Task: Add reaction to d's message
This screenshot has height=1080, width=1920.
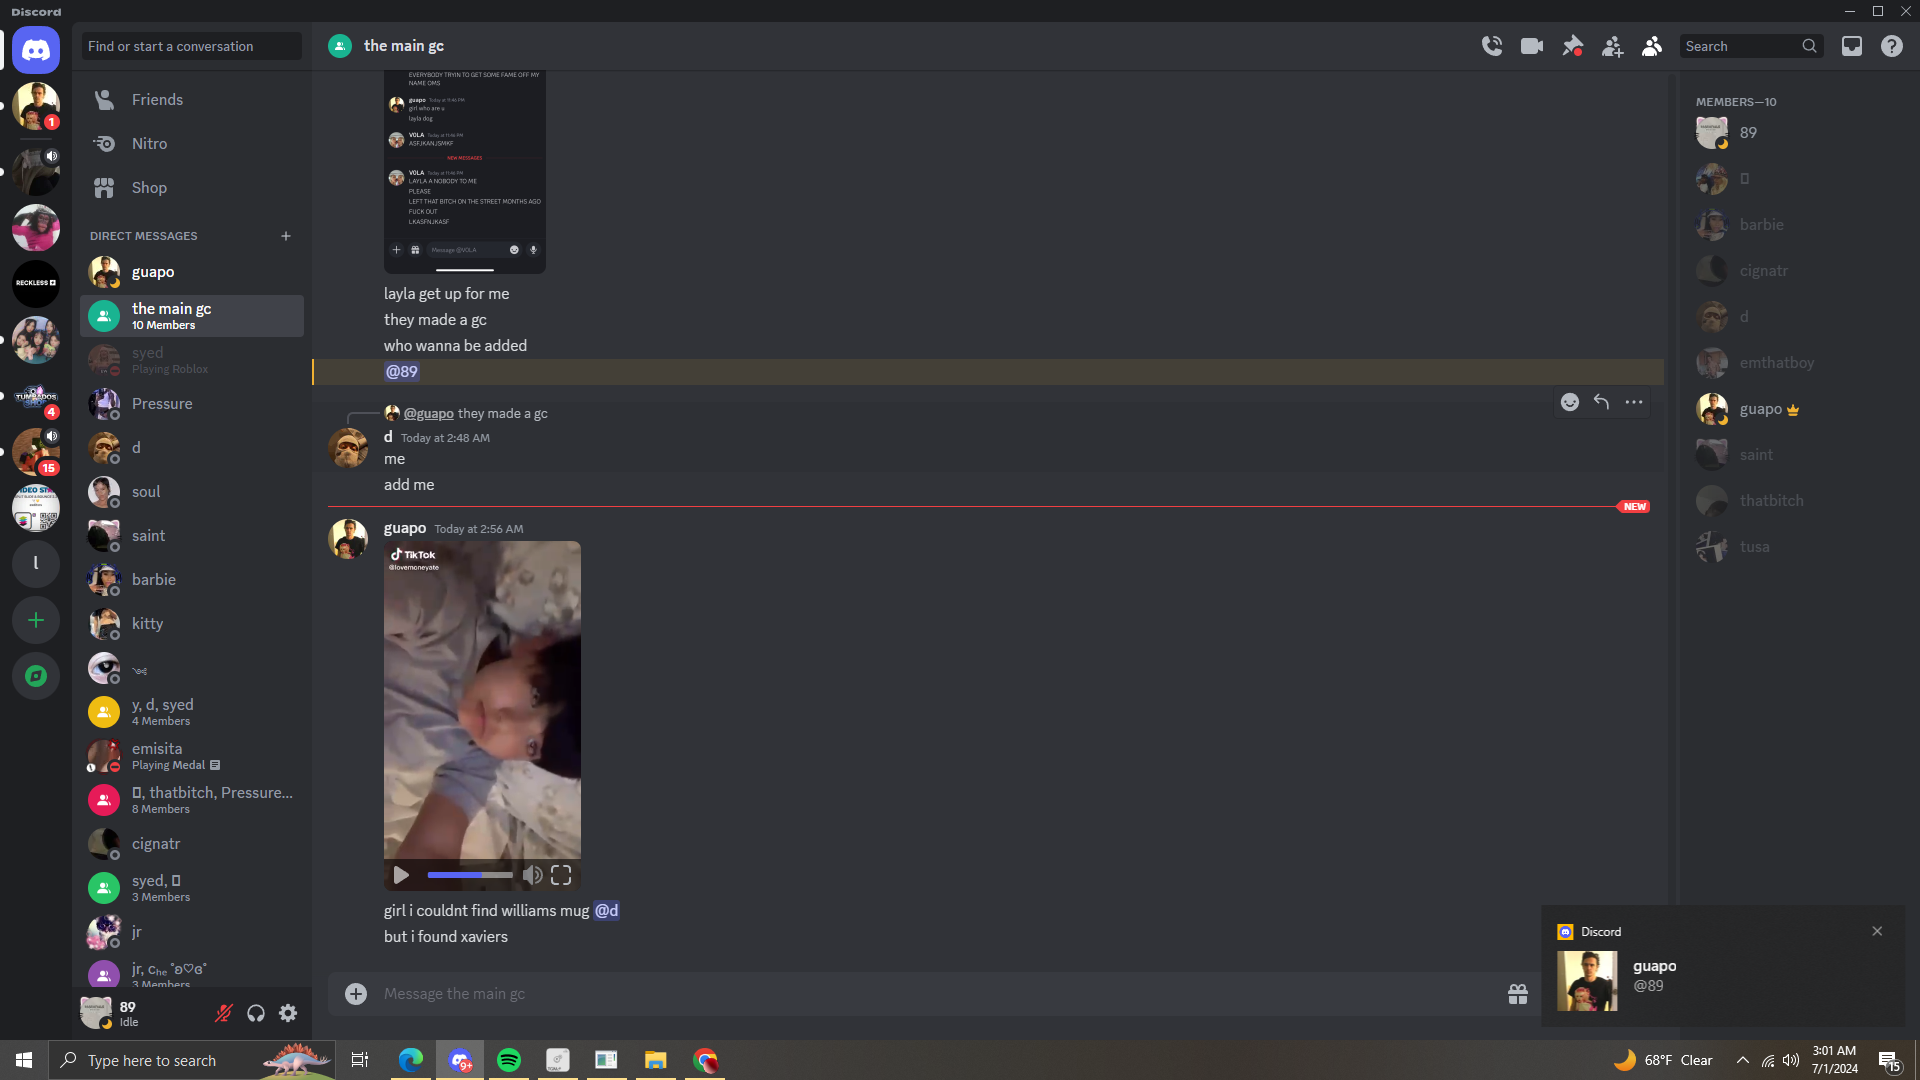Action: [x=1570, y=402]
